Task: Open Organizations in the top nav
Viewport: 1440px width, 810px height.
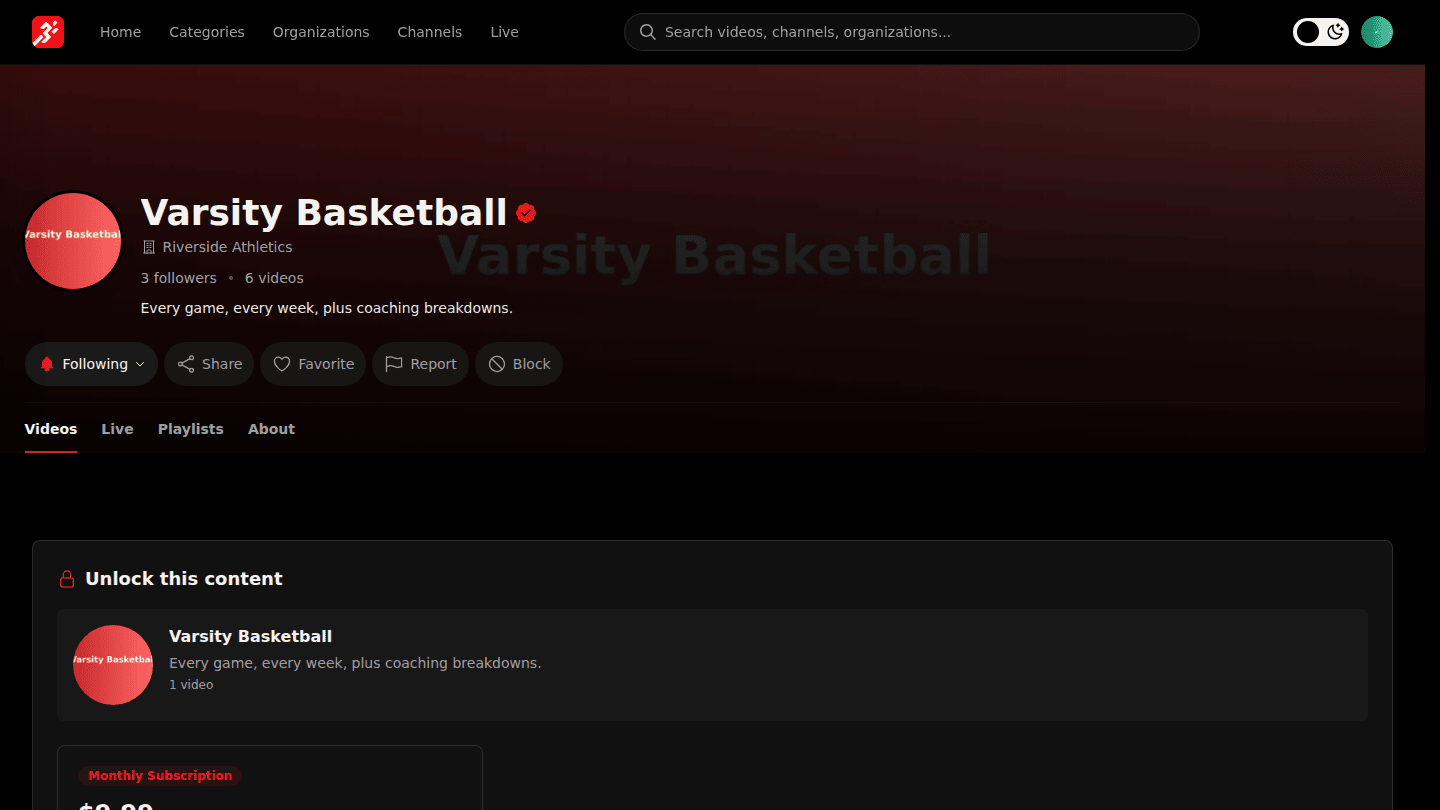Action: 321,32
